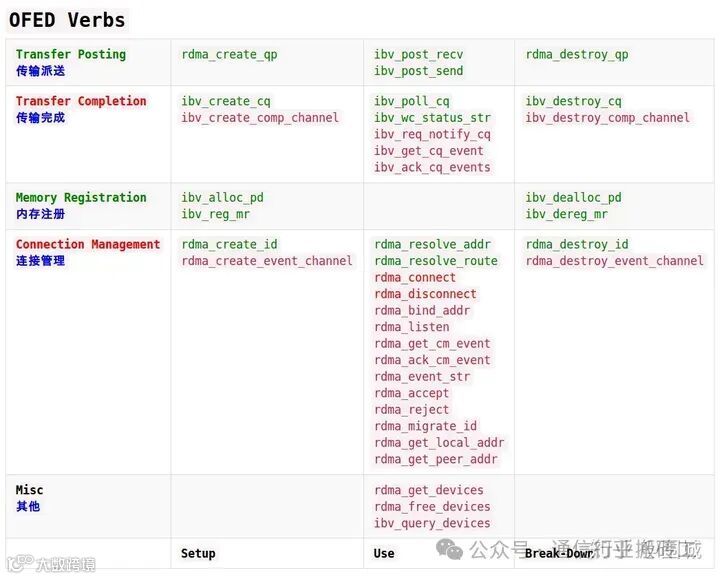Select ibv_req_notify_cq entry

(432, 135)
